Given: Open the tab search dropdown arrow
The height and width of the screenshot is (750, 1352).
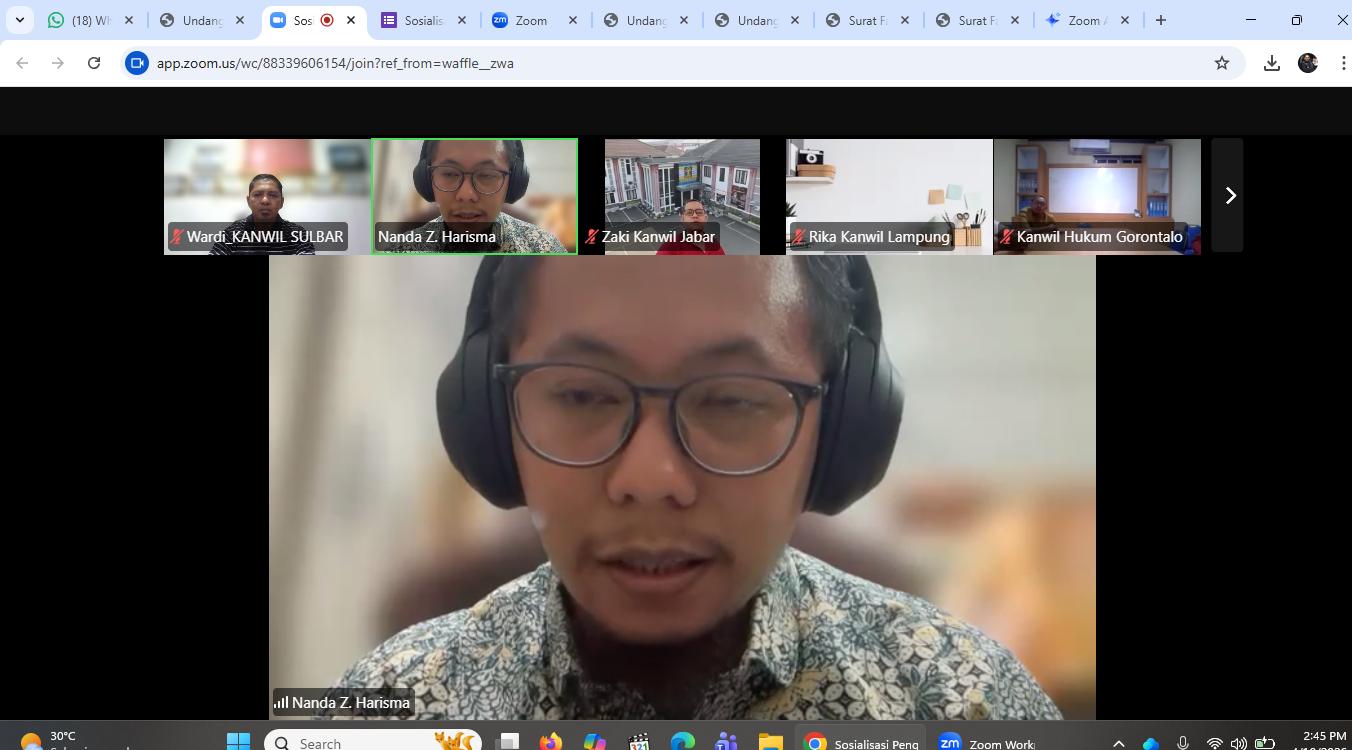Looking at the screenshot, I should pyautogui.click(x=19, y=20).
